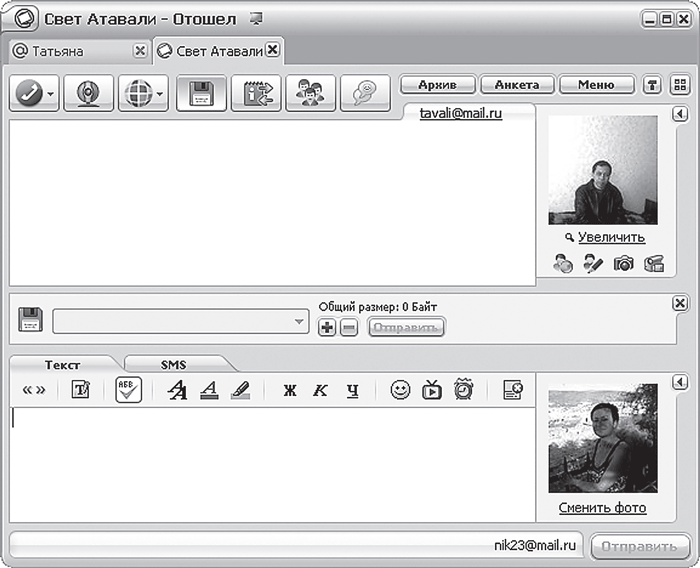Image resolution: width=700 pixels, height=568 pixels.
Task: Click the alarm clock buzz icon
Action: [463, 391]
